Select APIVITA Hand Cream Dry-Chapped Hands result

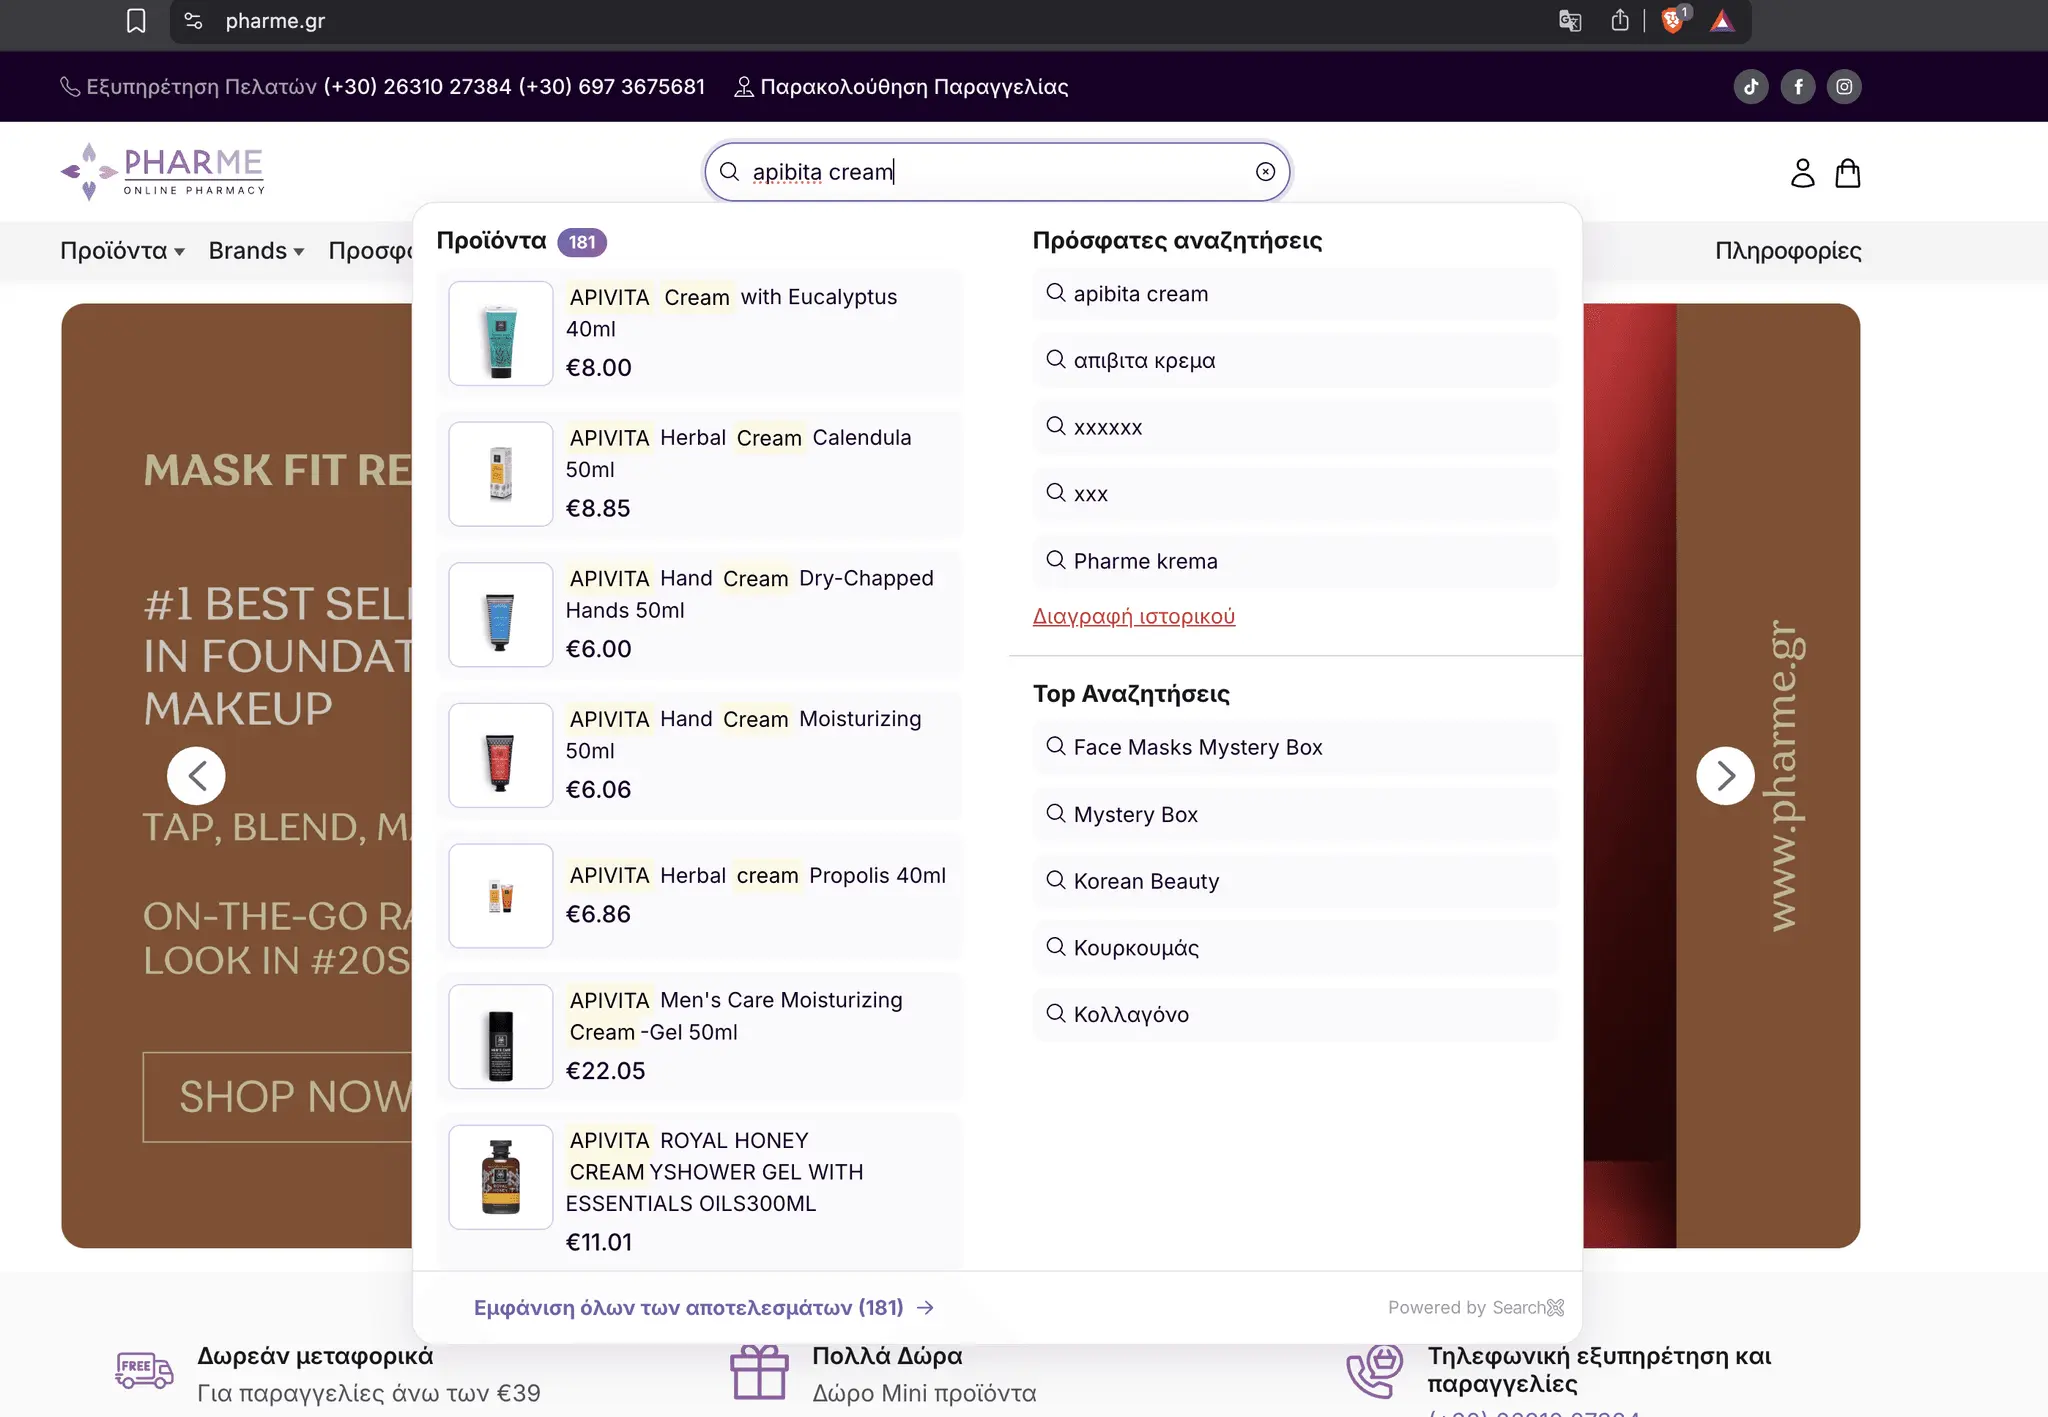(700, 614)
